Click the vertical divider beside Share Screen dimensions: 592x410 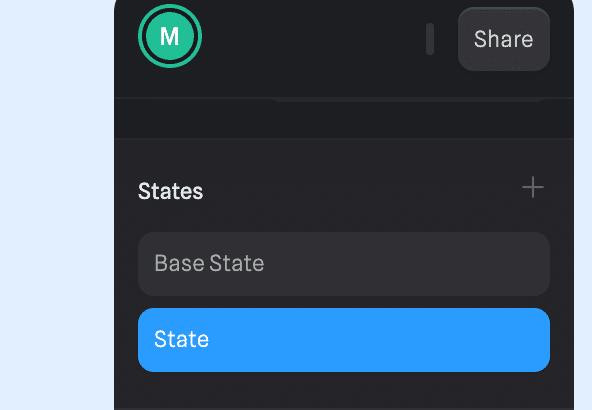pos(430,39)
